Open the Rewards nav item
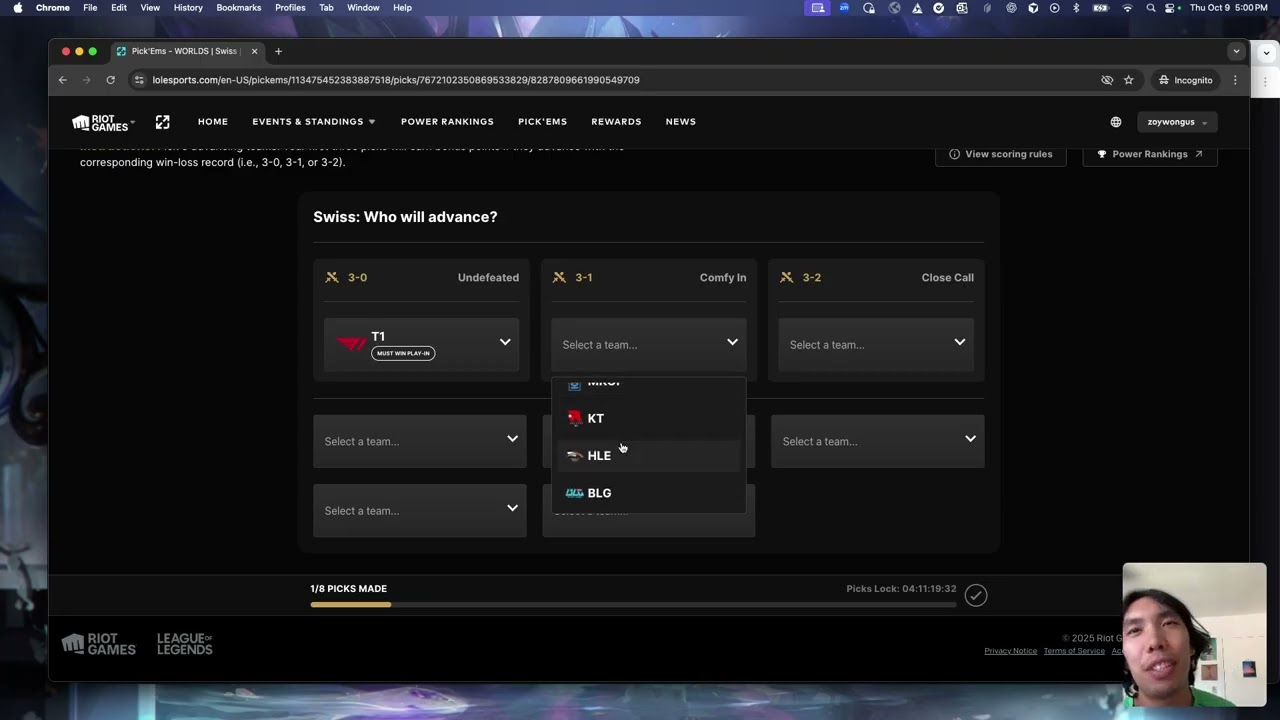 click(616, 122)
